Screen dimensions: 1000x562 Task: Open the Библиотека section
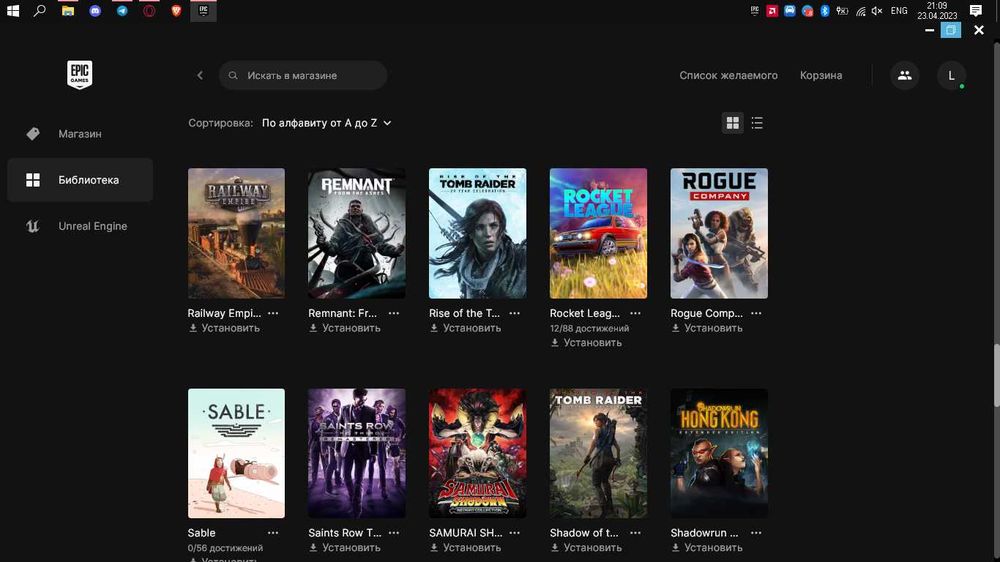coord(80,180)
